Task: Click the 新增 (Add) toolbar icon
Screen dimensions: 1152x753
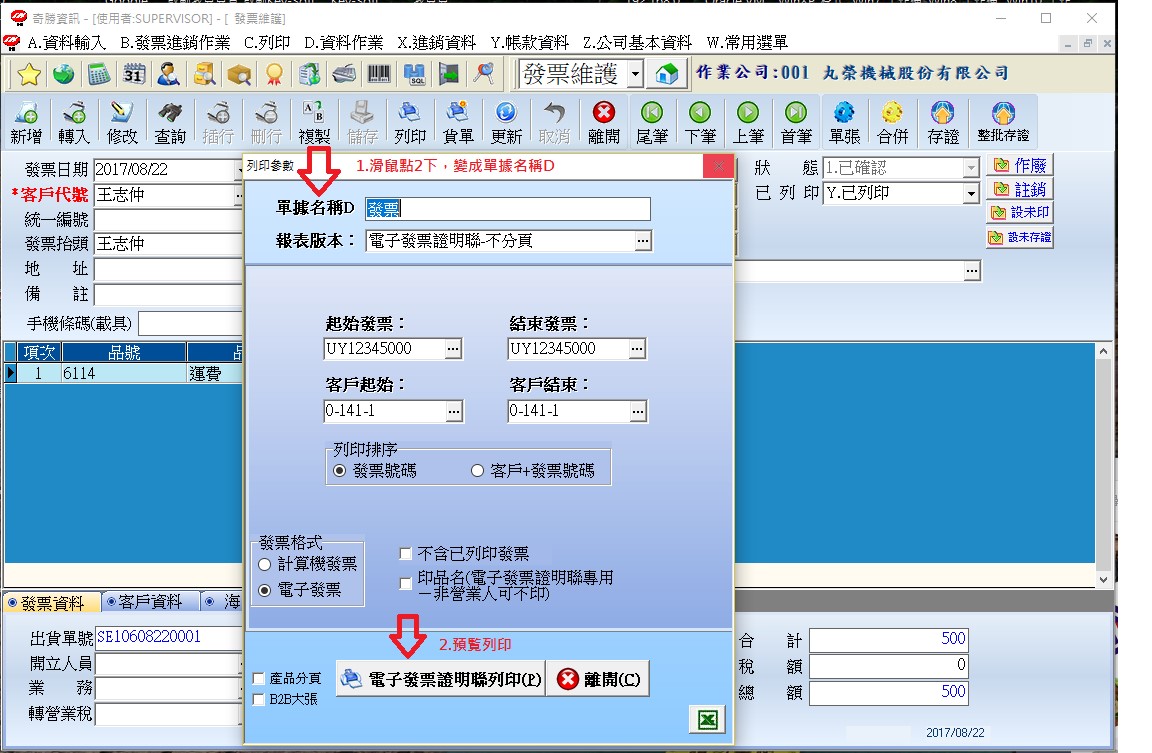Action: point(26,120)
